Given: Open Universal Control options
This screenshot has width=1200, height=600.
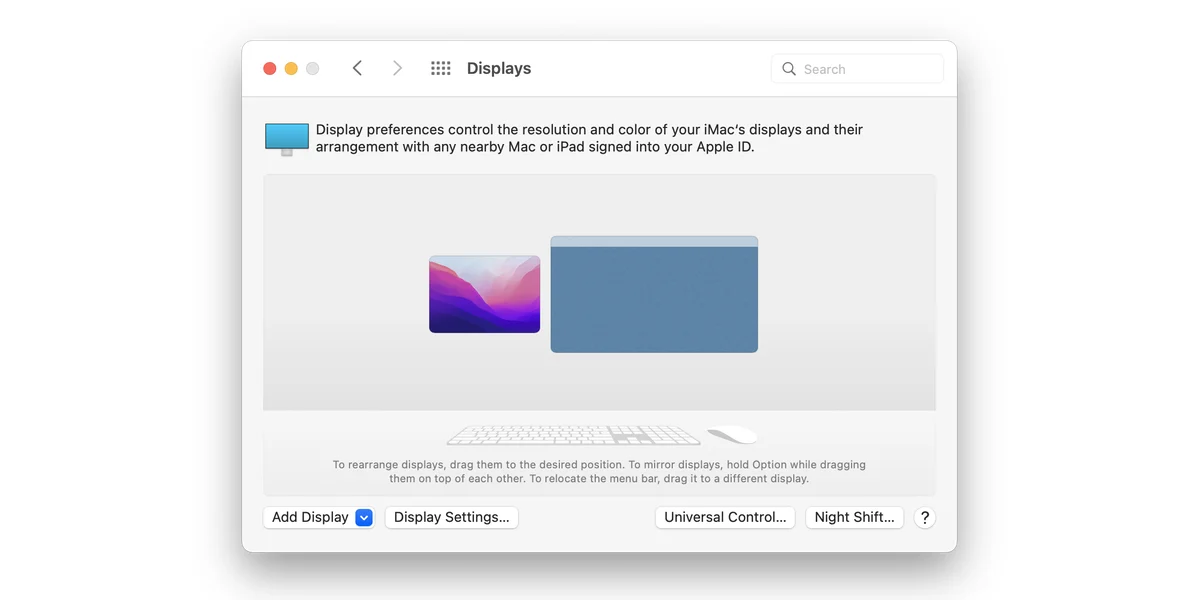Looking at the screenshot, I should point(725,517).
